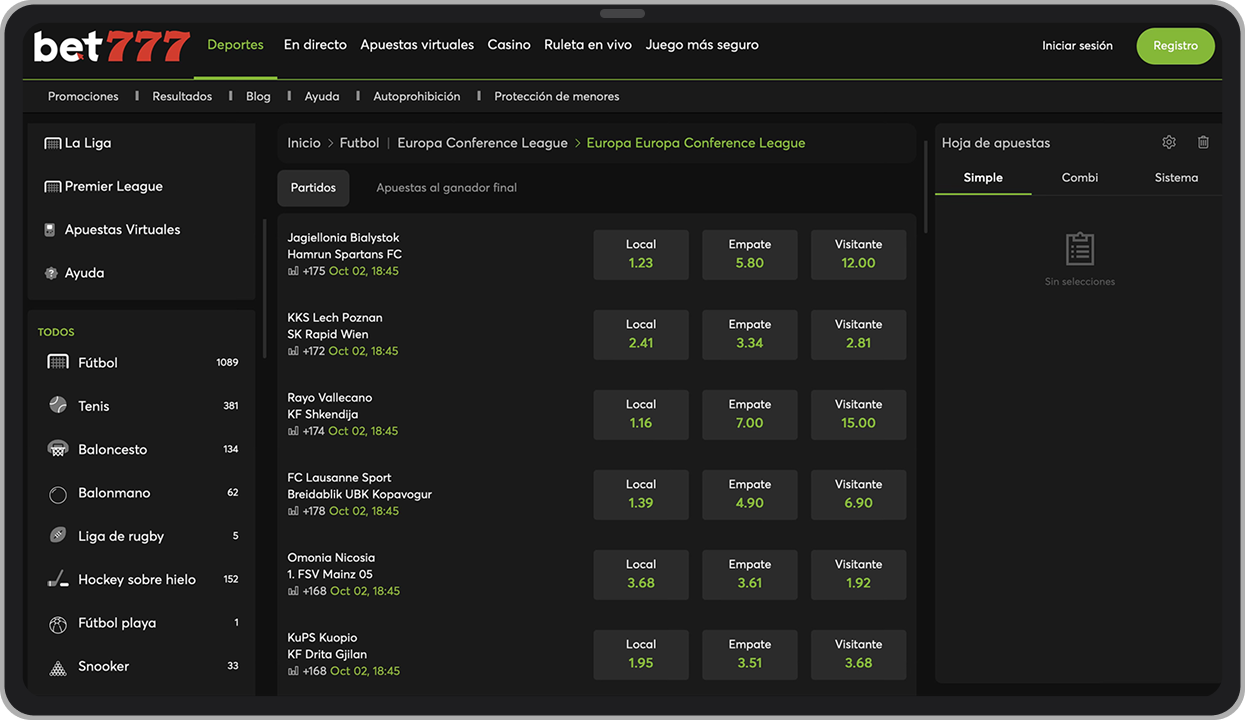
Task: Select Local 1.95 for KuPS Kuopio
Action: pos(641,655)
